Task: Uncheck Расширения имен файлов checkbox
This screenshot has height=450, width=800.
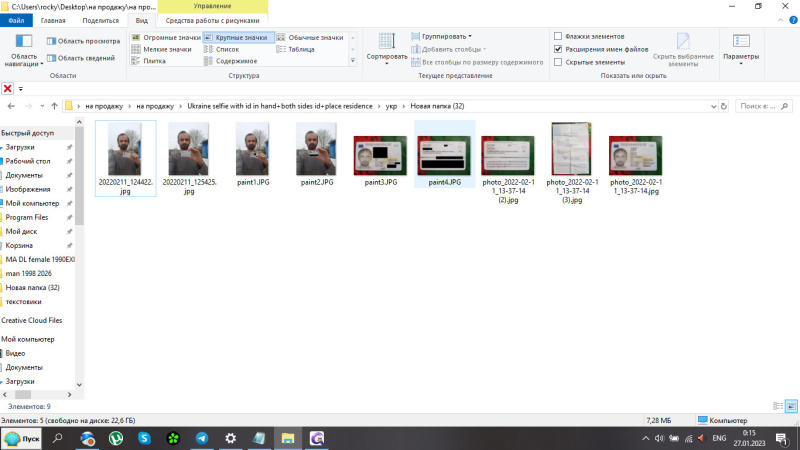Action: click(x=558, y=49)
